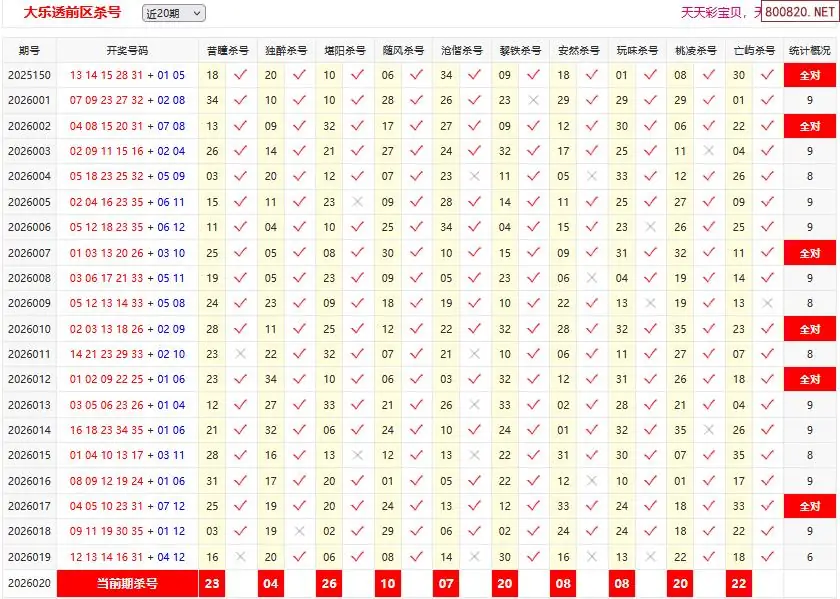Click the 亡屿 cross icon in row 2026009

coord(767,303)
